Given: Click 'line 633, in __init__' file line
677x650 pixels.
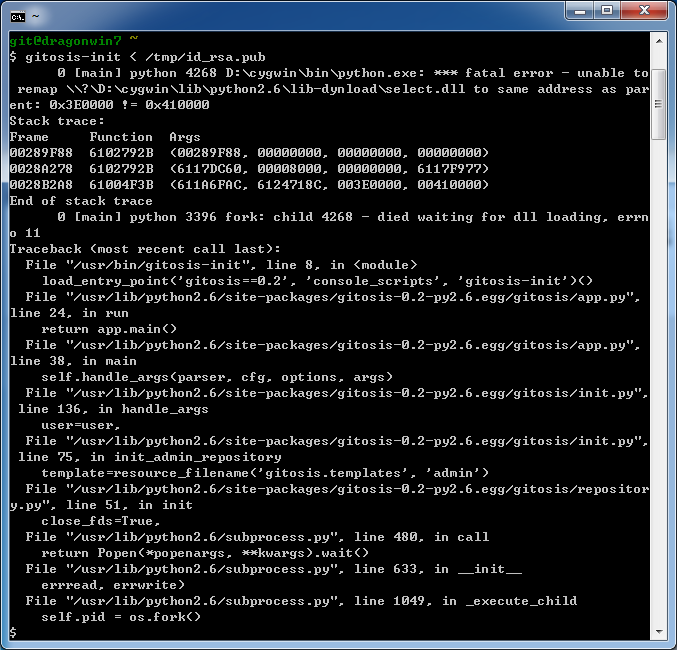Looking at the screenshot, I should [273, 569].
